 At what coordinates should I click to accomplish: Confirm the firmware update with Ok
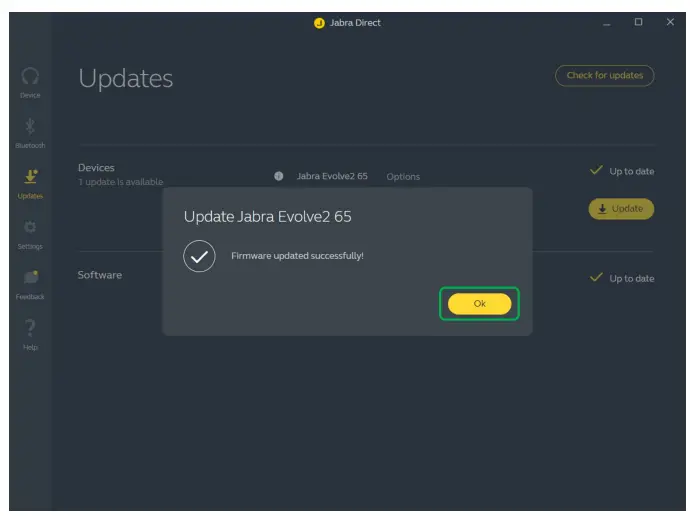click(479, 304)
